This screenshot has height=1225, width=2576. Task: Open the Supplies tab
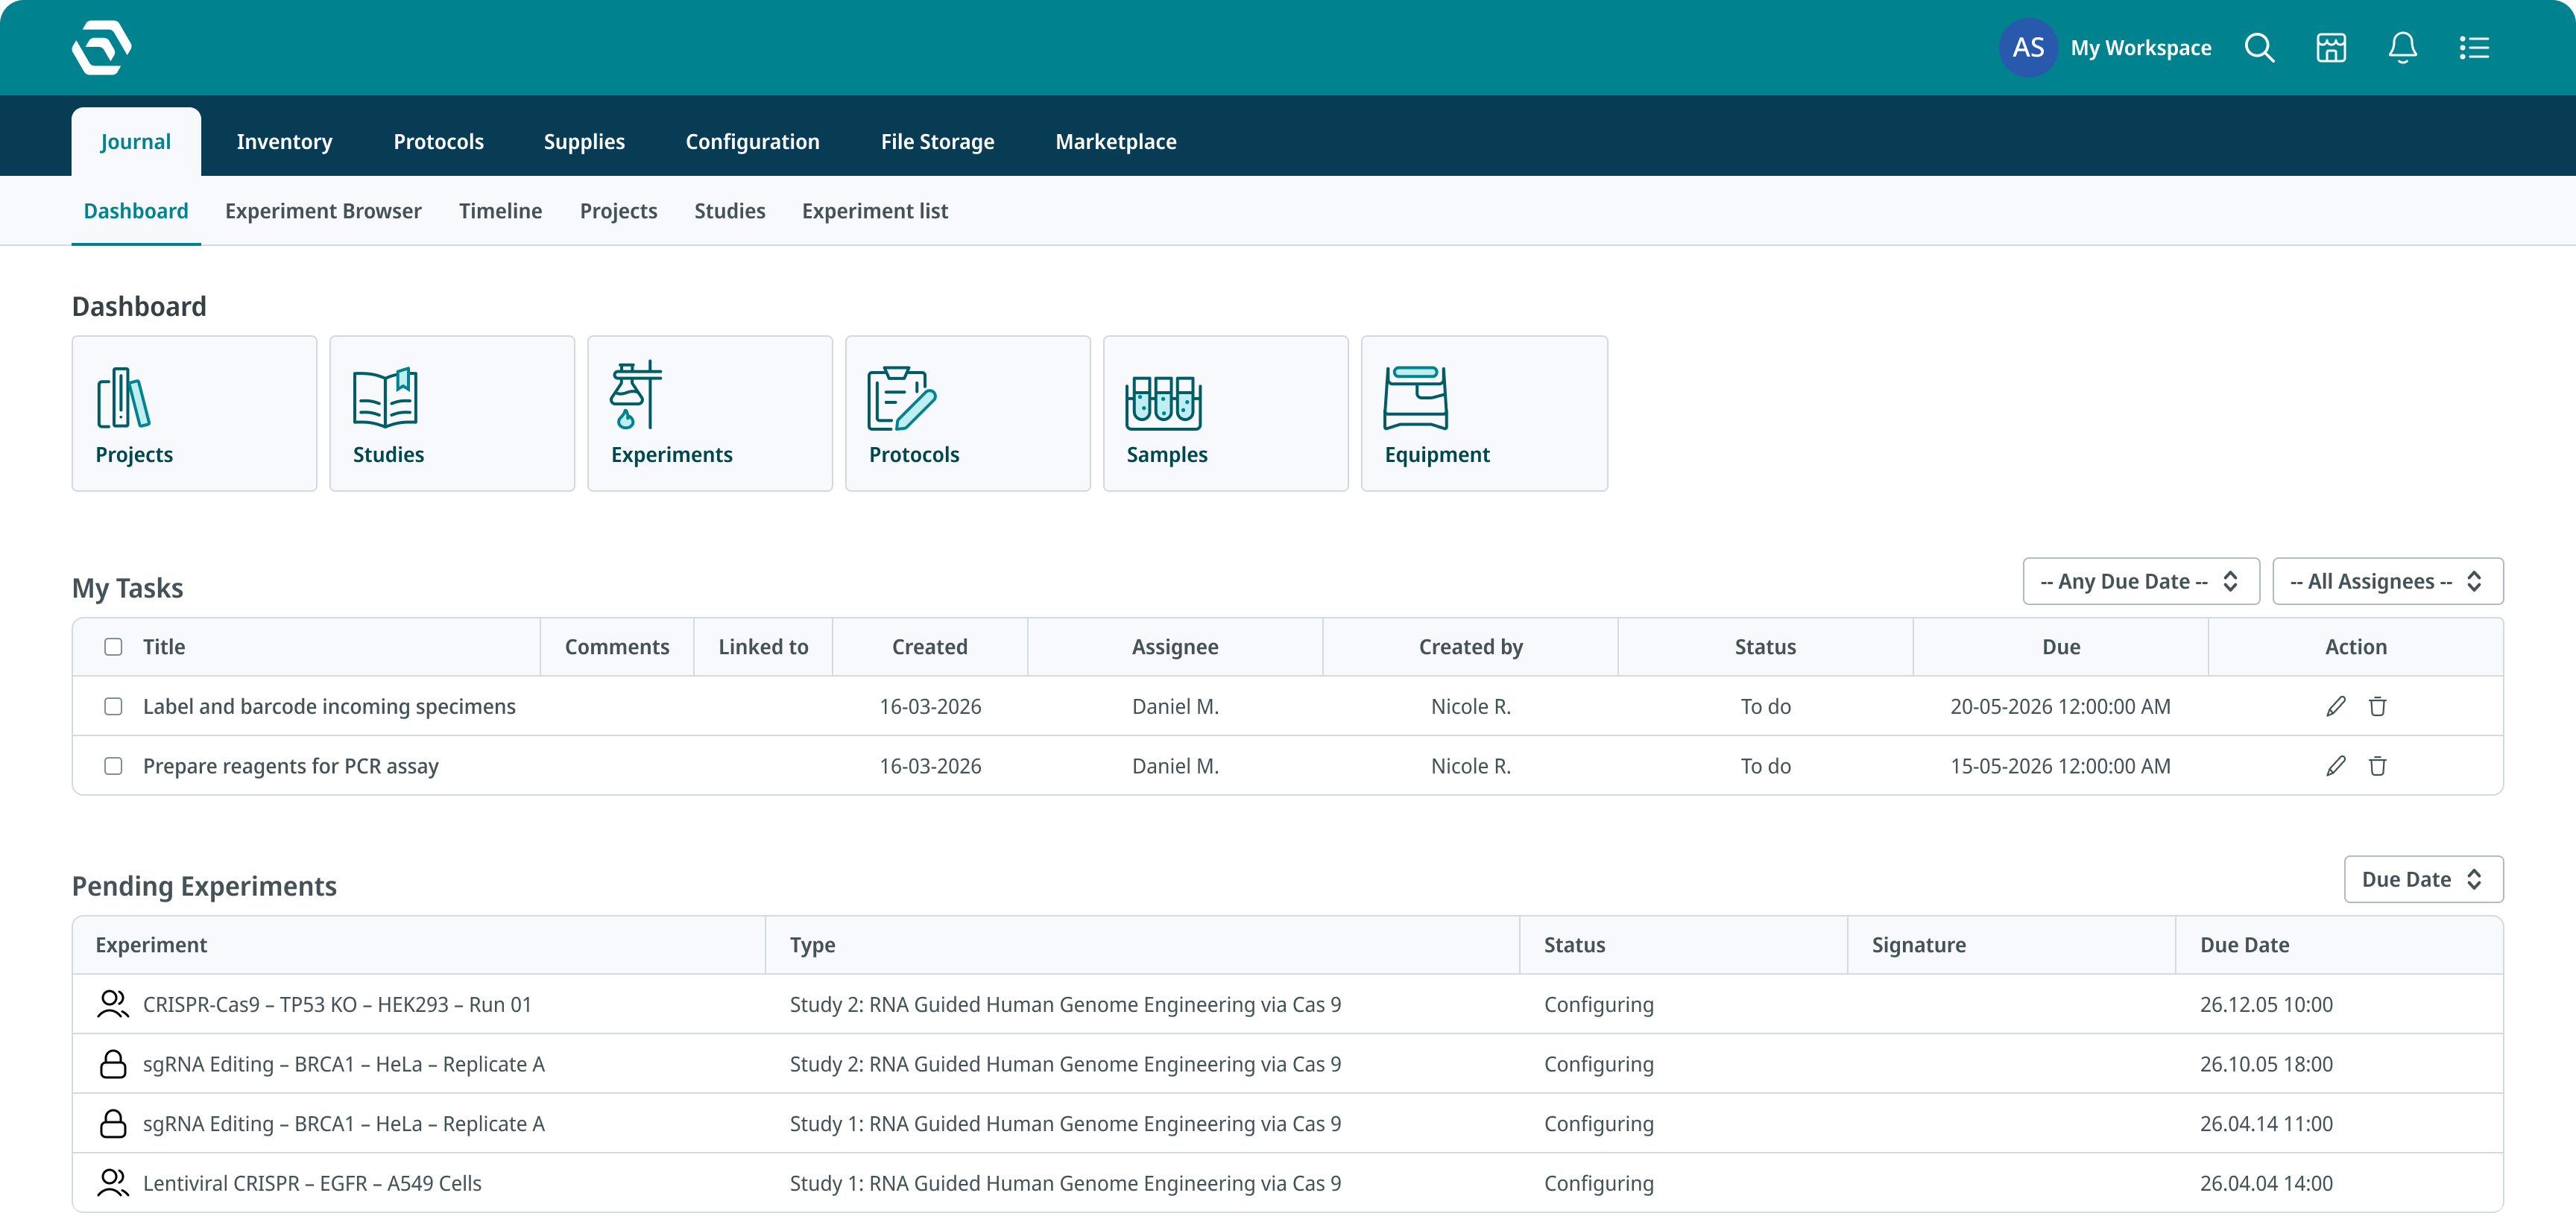point(584,142)
